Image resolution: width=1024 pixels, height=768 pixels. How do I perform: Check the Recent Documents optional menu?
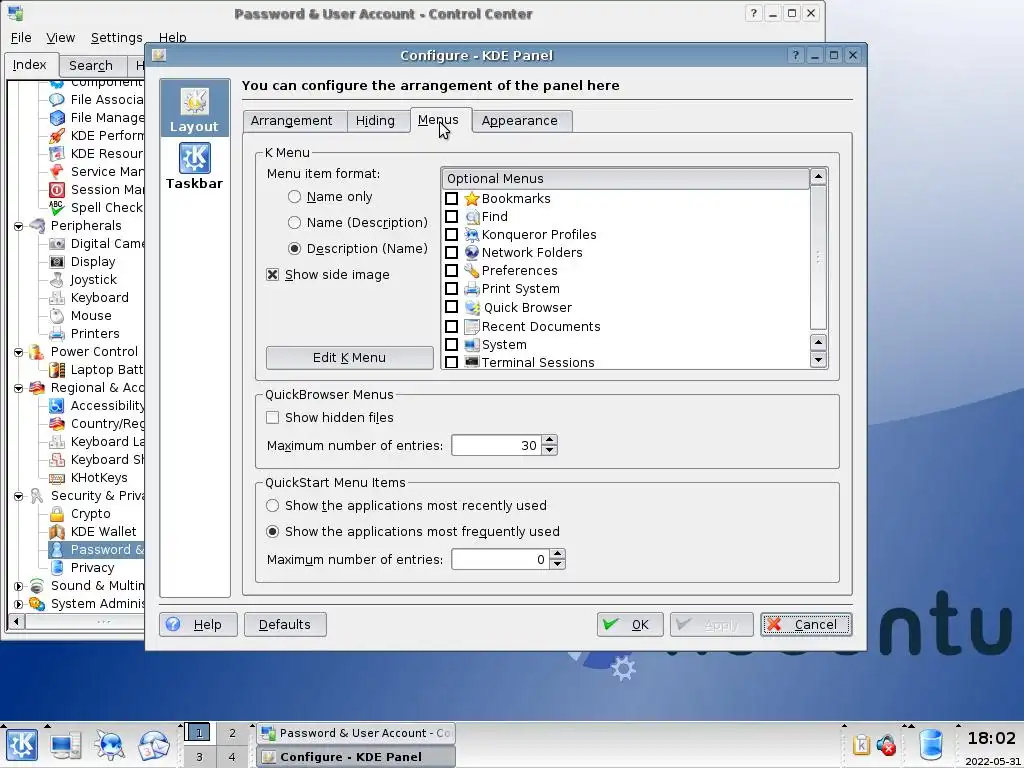[451, 327]
